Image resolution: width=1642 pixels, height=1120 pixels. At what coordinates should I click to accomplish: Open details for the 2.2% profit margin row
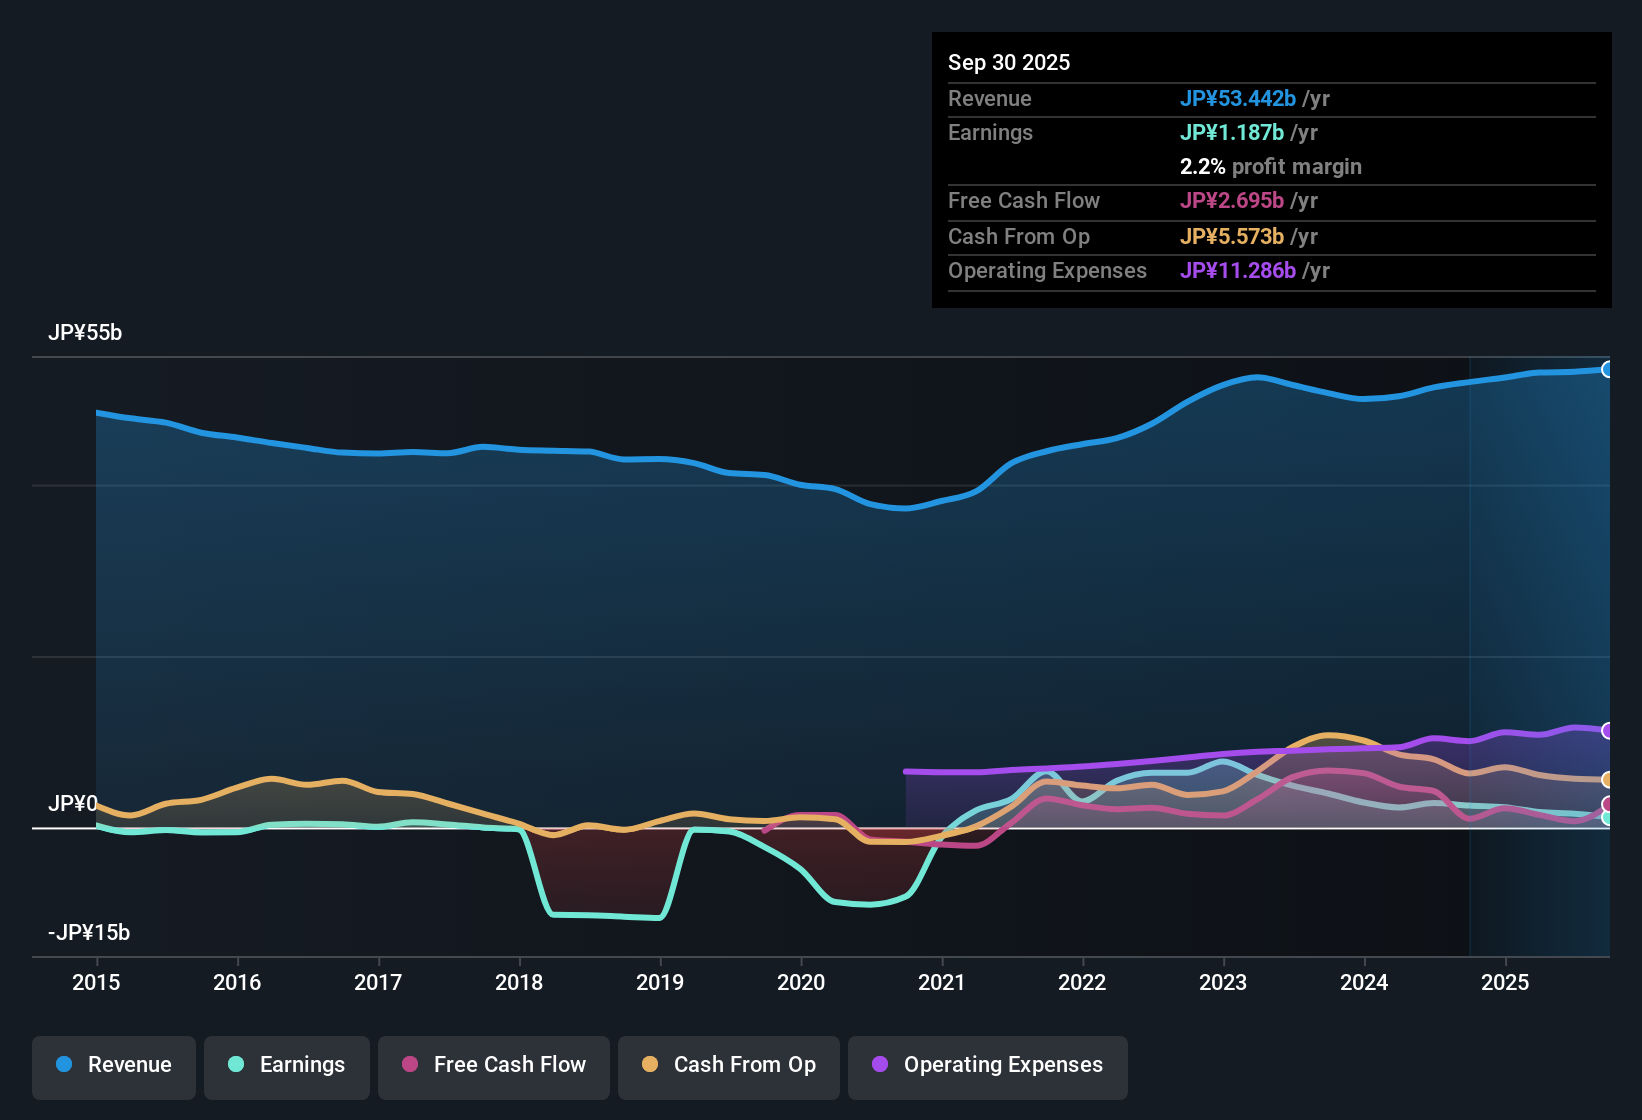coord(1271,167)
